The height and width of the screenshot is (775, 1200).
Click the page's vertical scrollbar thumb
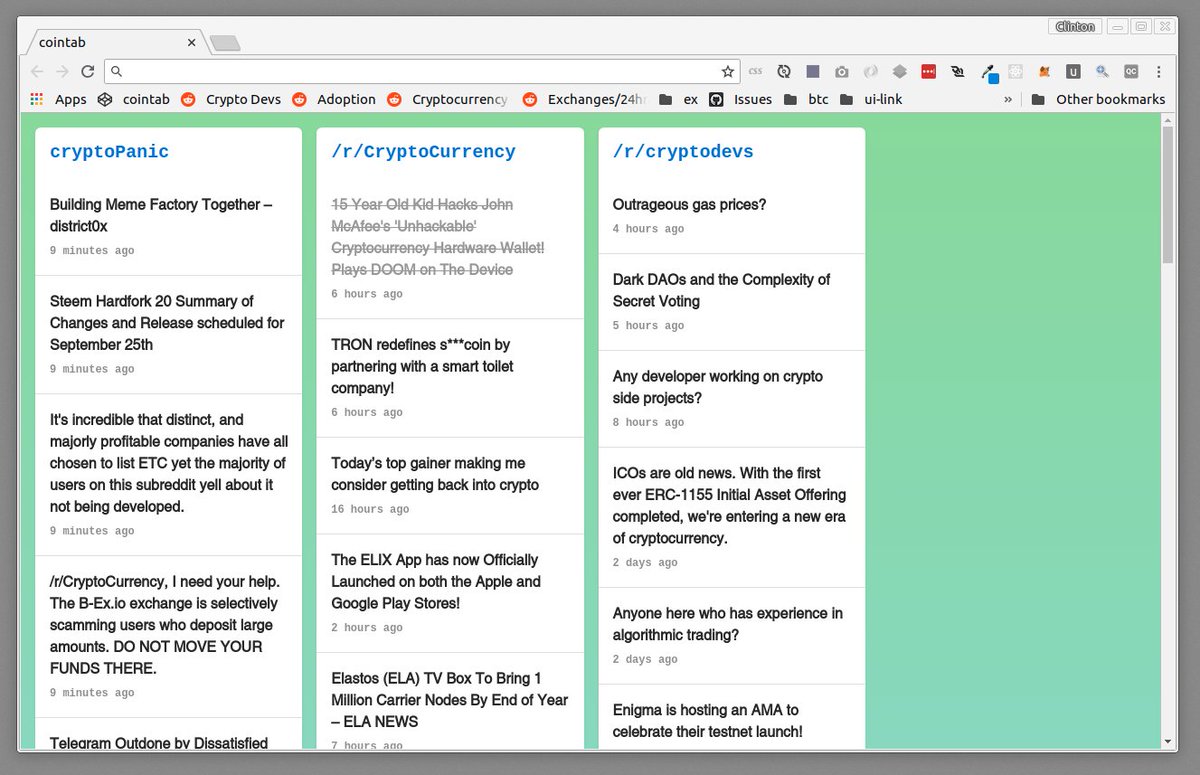pyautogui.click(x=1168, y=195)
